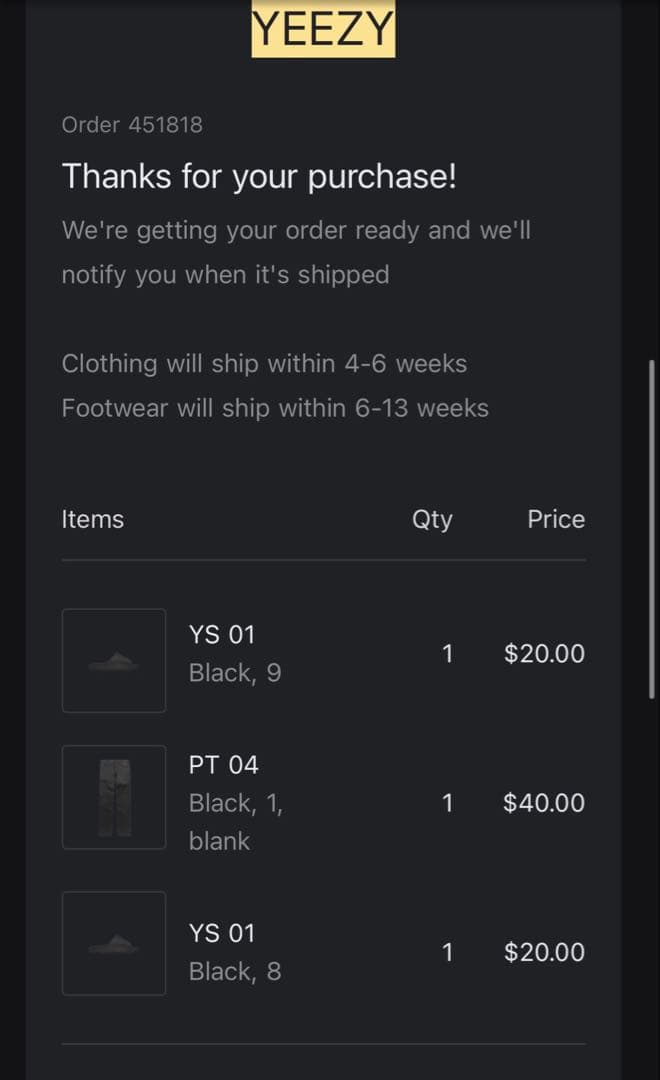Select the Black, 1, blank variant text
Image resolution: width=660 pixels, height=1080 pixels.
point(236,822)
